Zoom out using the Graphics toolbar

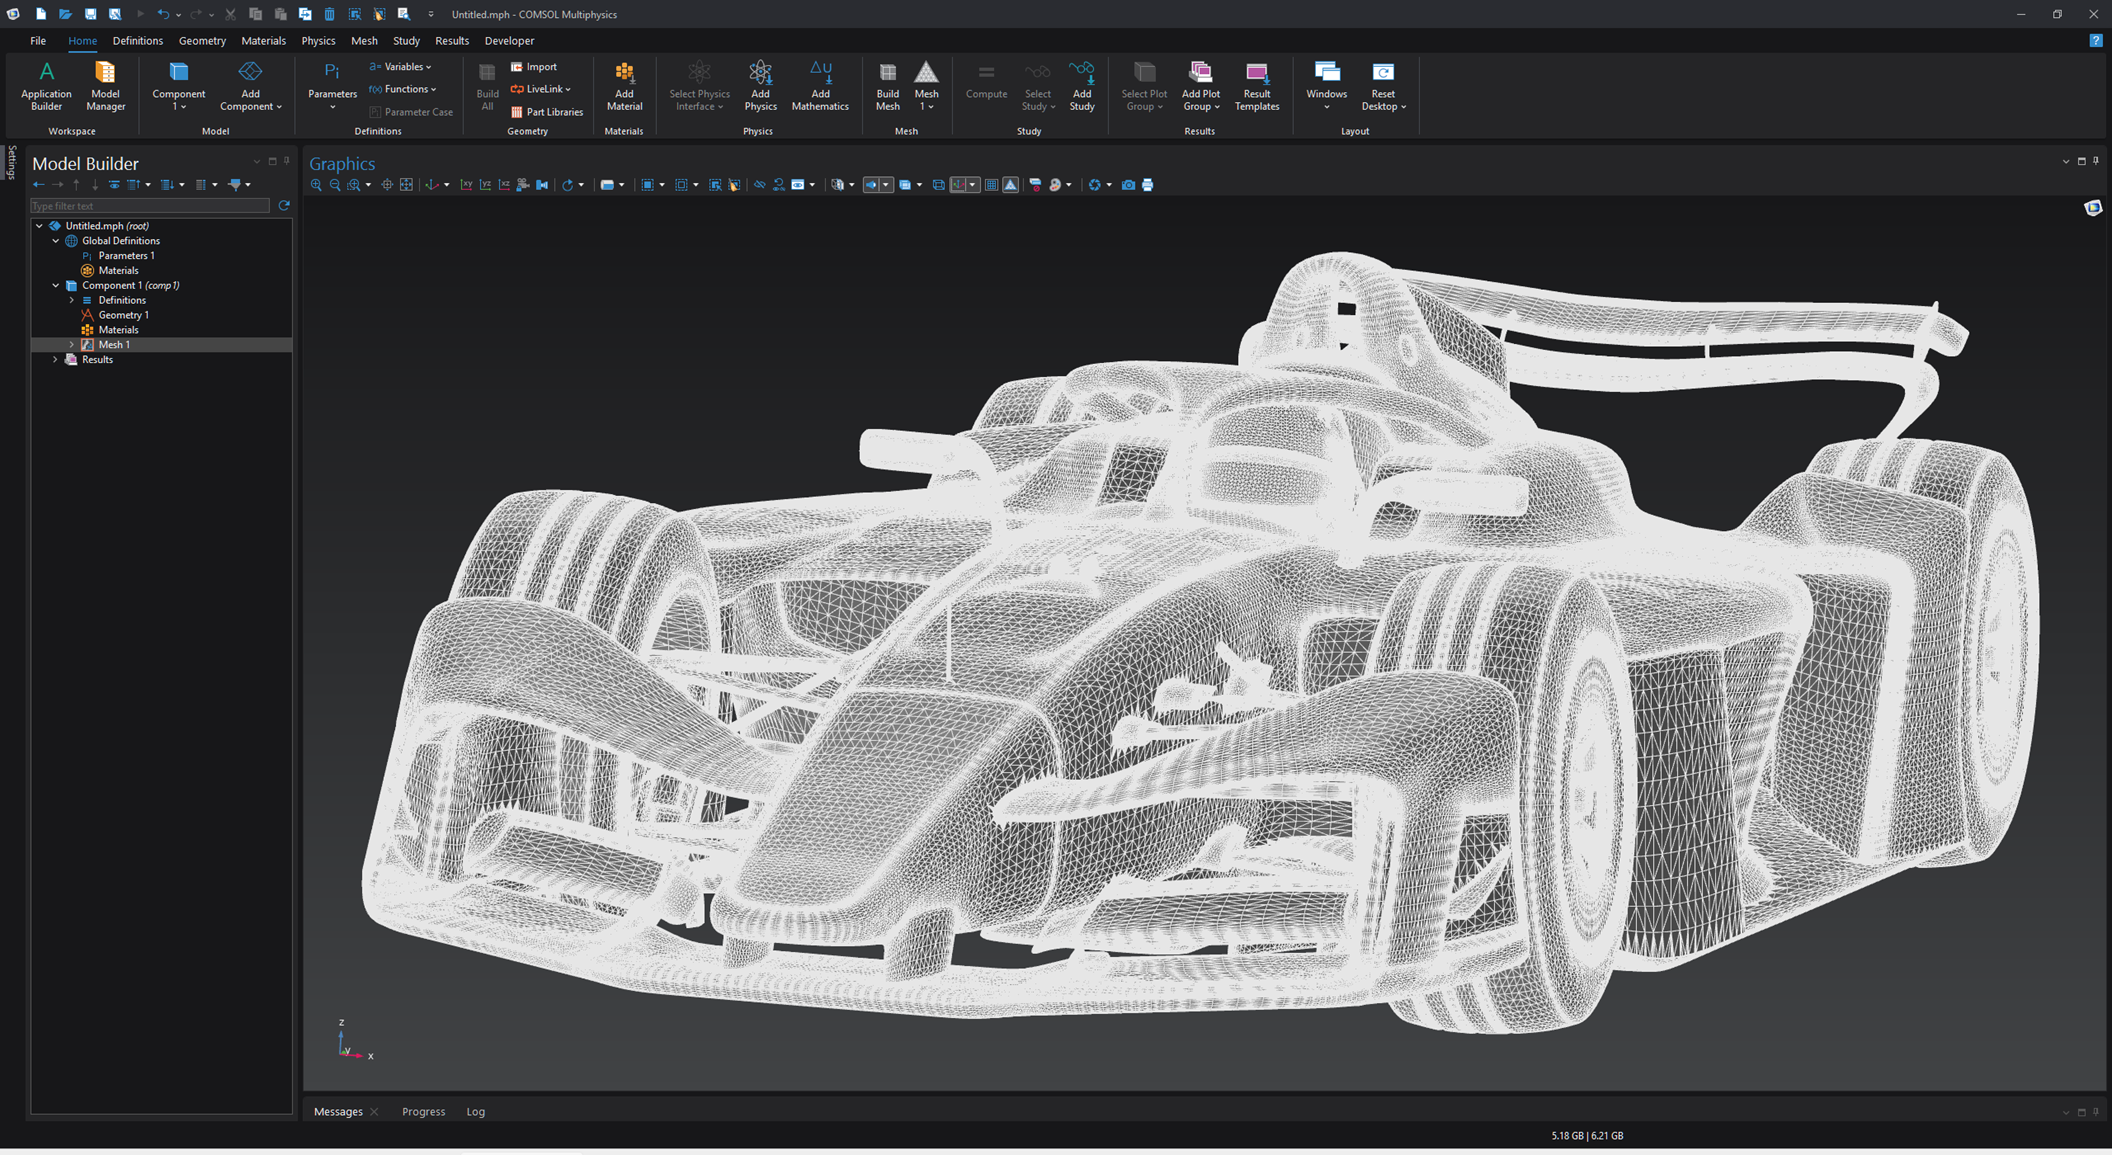click(335, 185)
